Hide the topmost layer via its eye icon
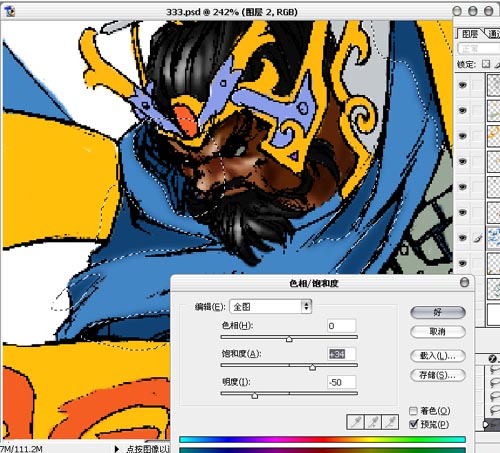Screen dimensions: 500x453 tap(462, 85)
